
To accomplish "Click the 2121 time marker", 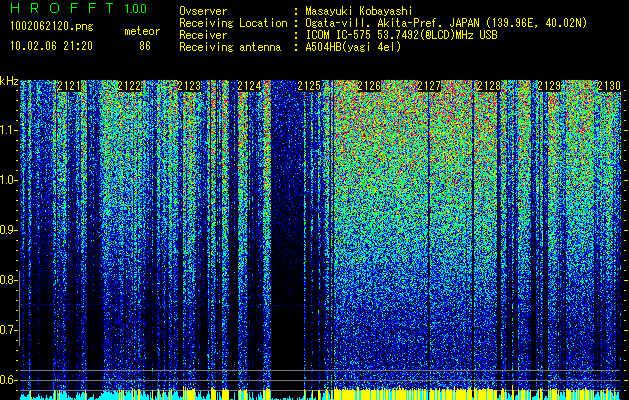I will pos(69,86).
